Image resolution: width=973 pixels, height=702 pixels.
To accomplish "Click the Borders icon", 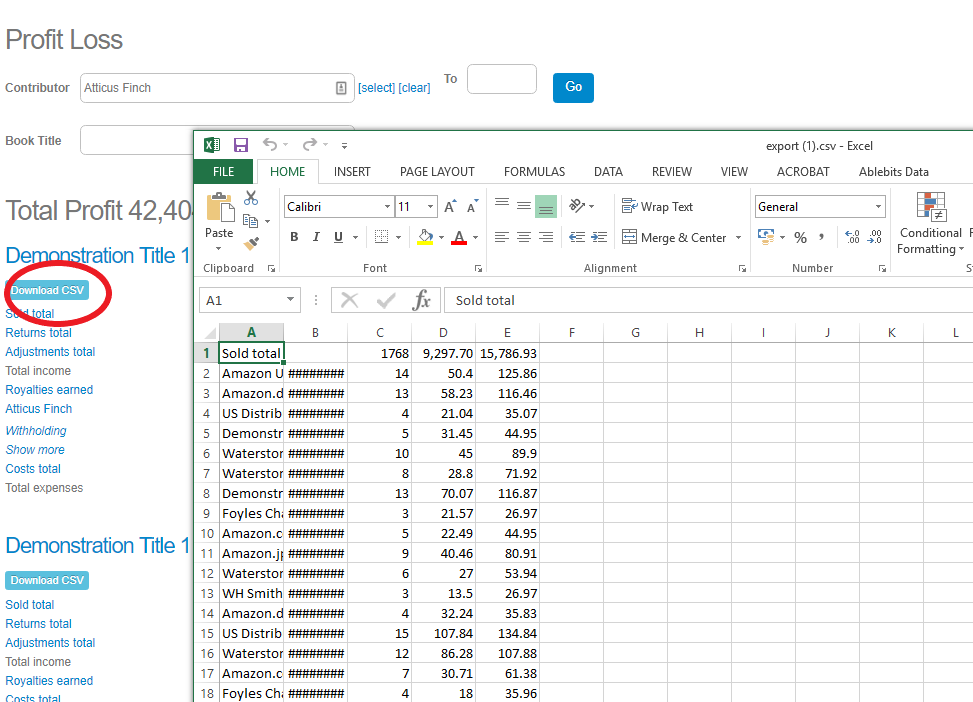I will pos(382,237).
